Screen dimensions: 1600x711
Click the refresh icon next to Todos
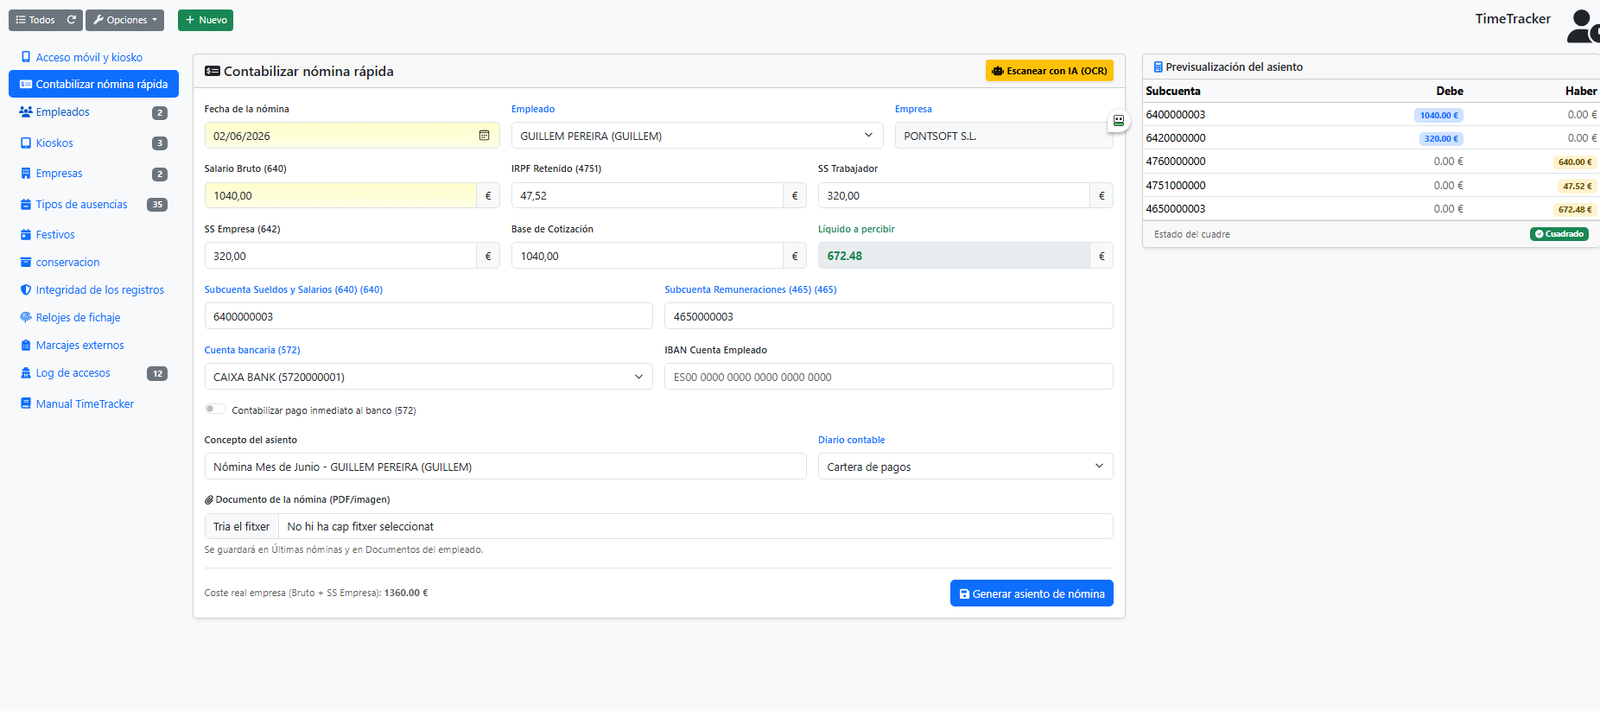[71, 20]
